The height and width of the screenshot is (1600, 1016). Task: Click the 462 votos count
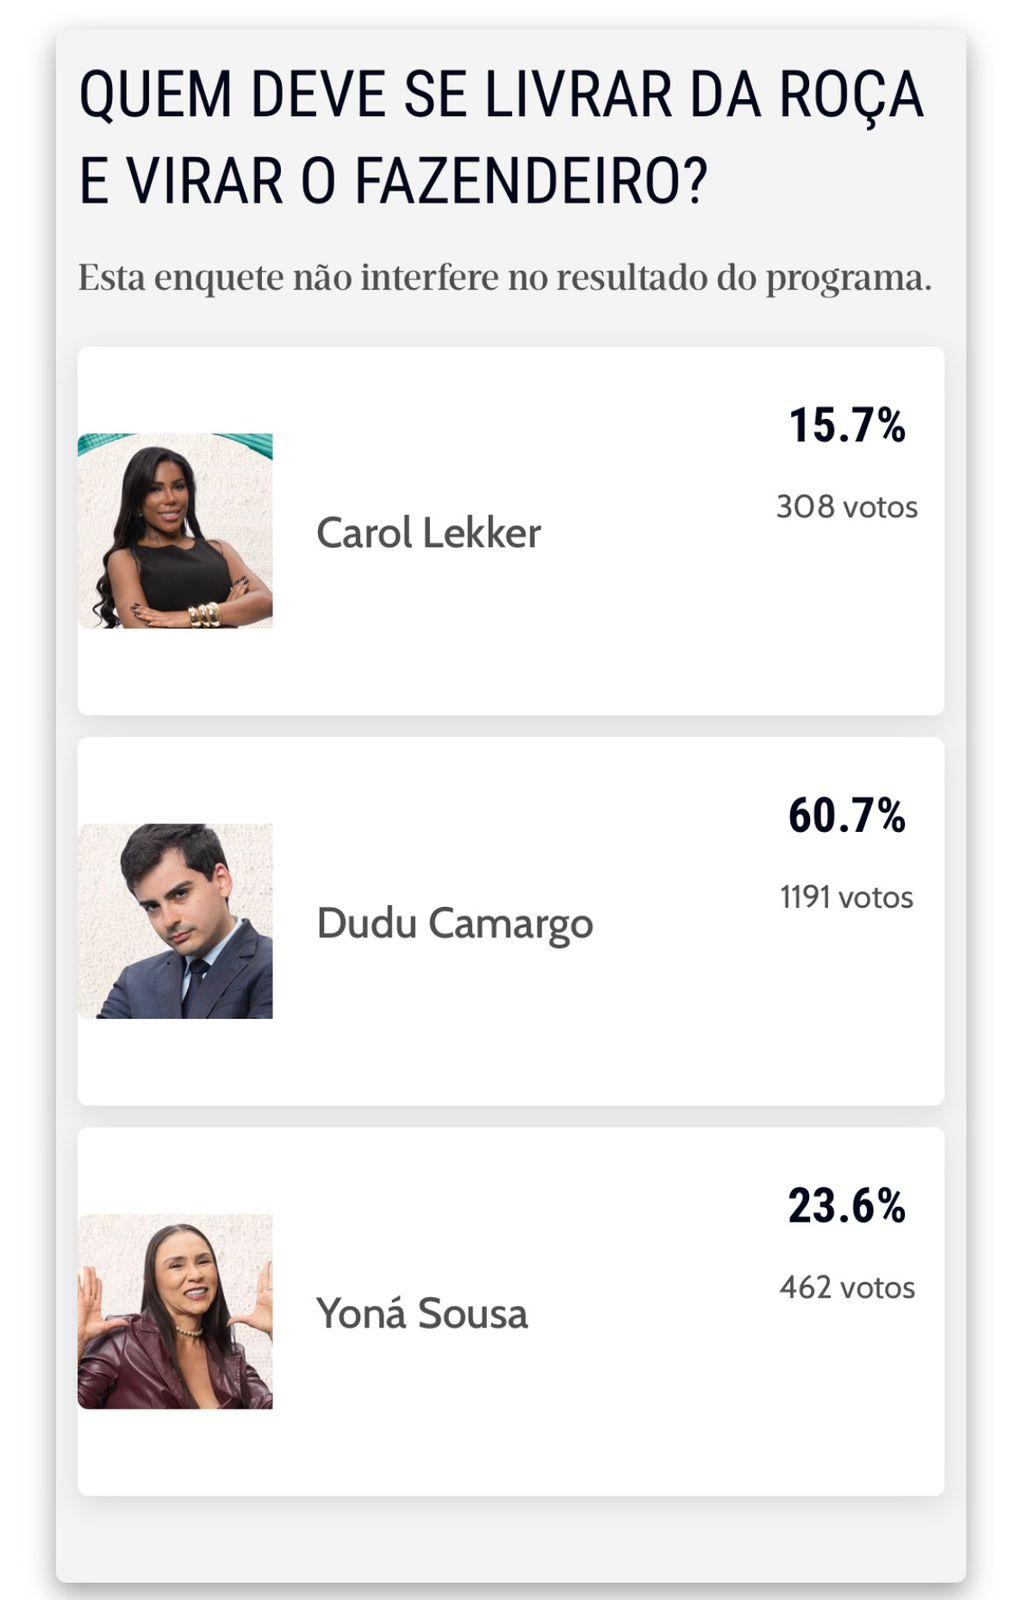[x=846, y=1287]
